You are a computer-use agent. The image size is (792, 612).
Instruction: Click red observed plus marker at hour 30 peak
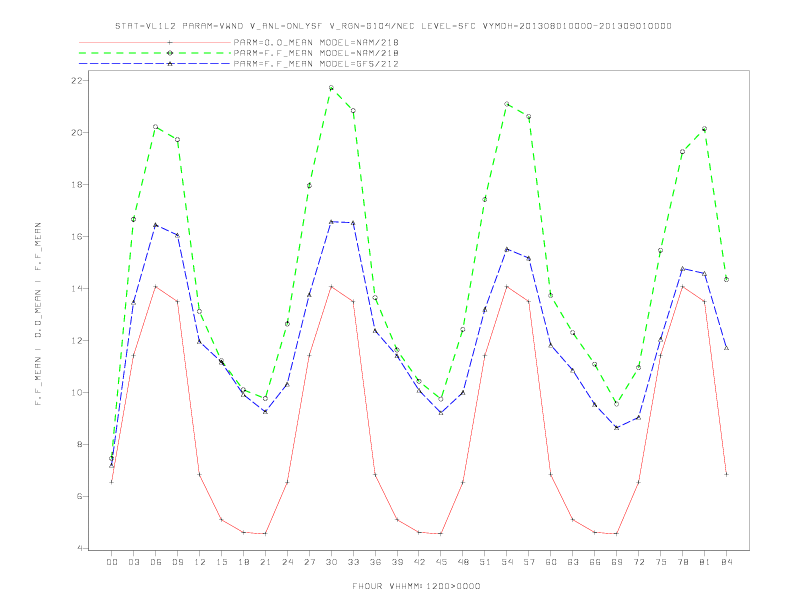pyautogui.click(x=331, y=287)
